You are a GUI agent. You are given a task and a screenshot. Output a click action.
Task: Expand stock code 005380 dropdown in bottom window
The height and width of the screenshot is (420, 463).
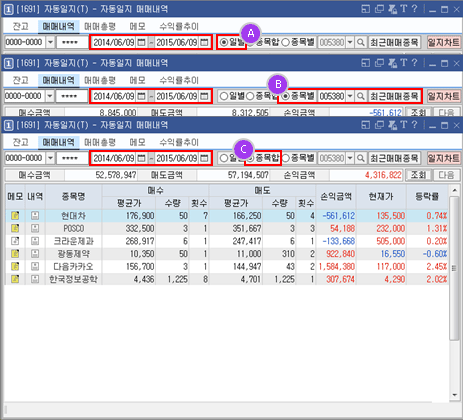(x=350, y=158)
